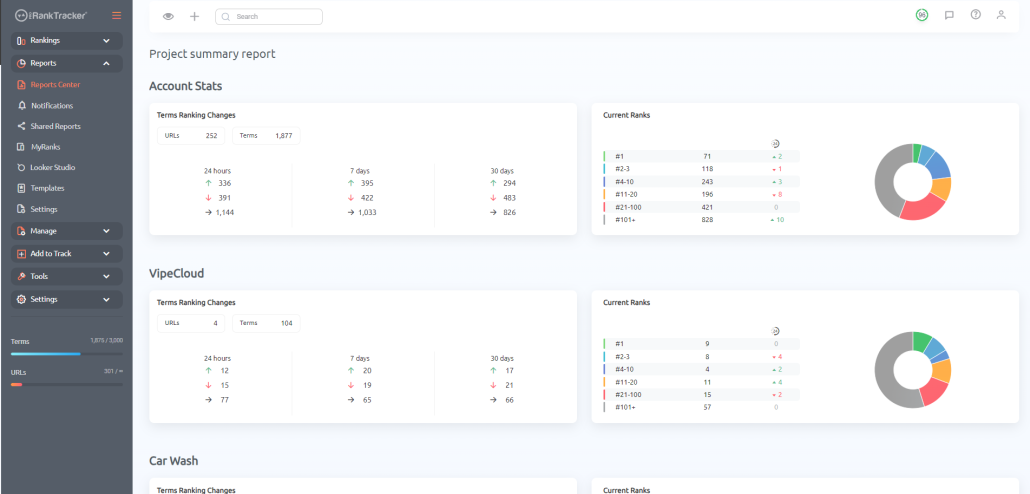Open the green score circle indicator

pyautogui.click(x=922, y=15)
